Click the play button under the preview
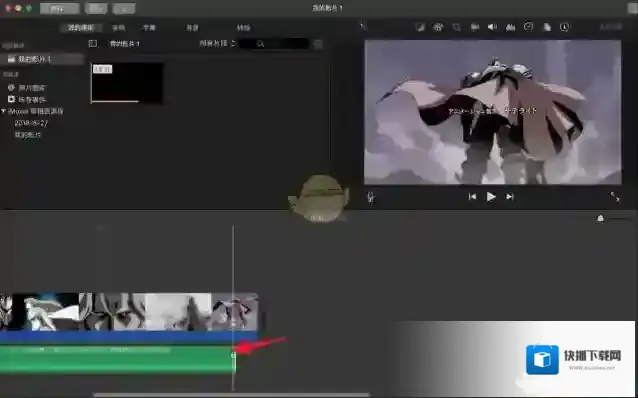Screen dimensions: 638x398 [491, 197]
